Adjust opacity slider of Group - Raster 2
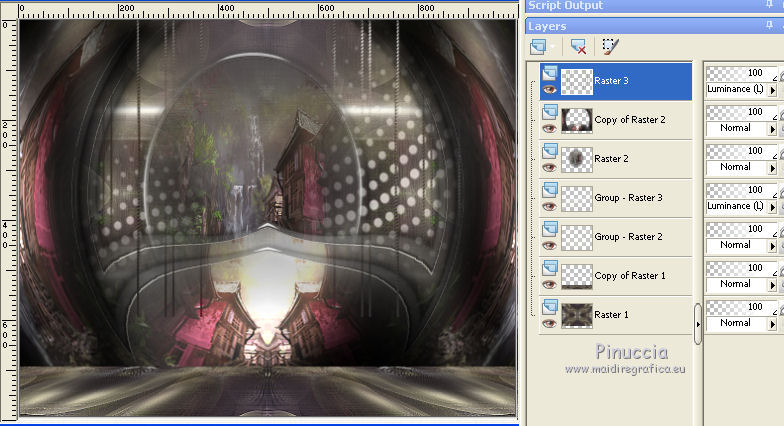Image resolution: width=784 pixels, height=426 pixels. coord(742,230)
